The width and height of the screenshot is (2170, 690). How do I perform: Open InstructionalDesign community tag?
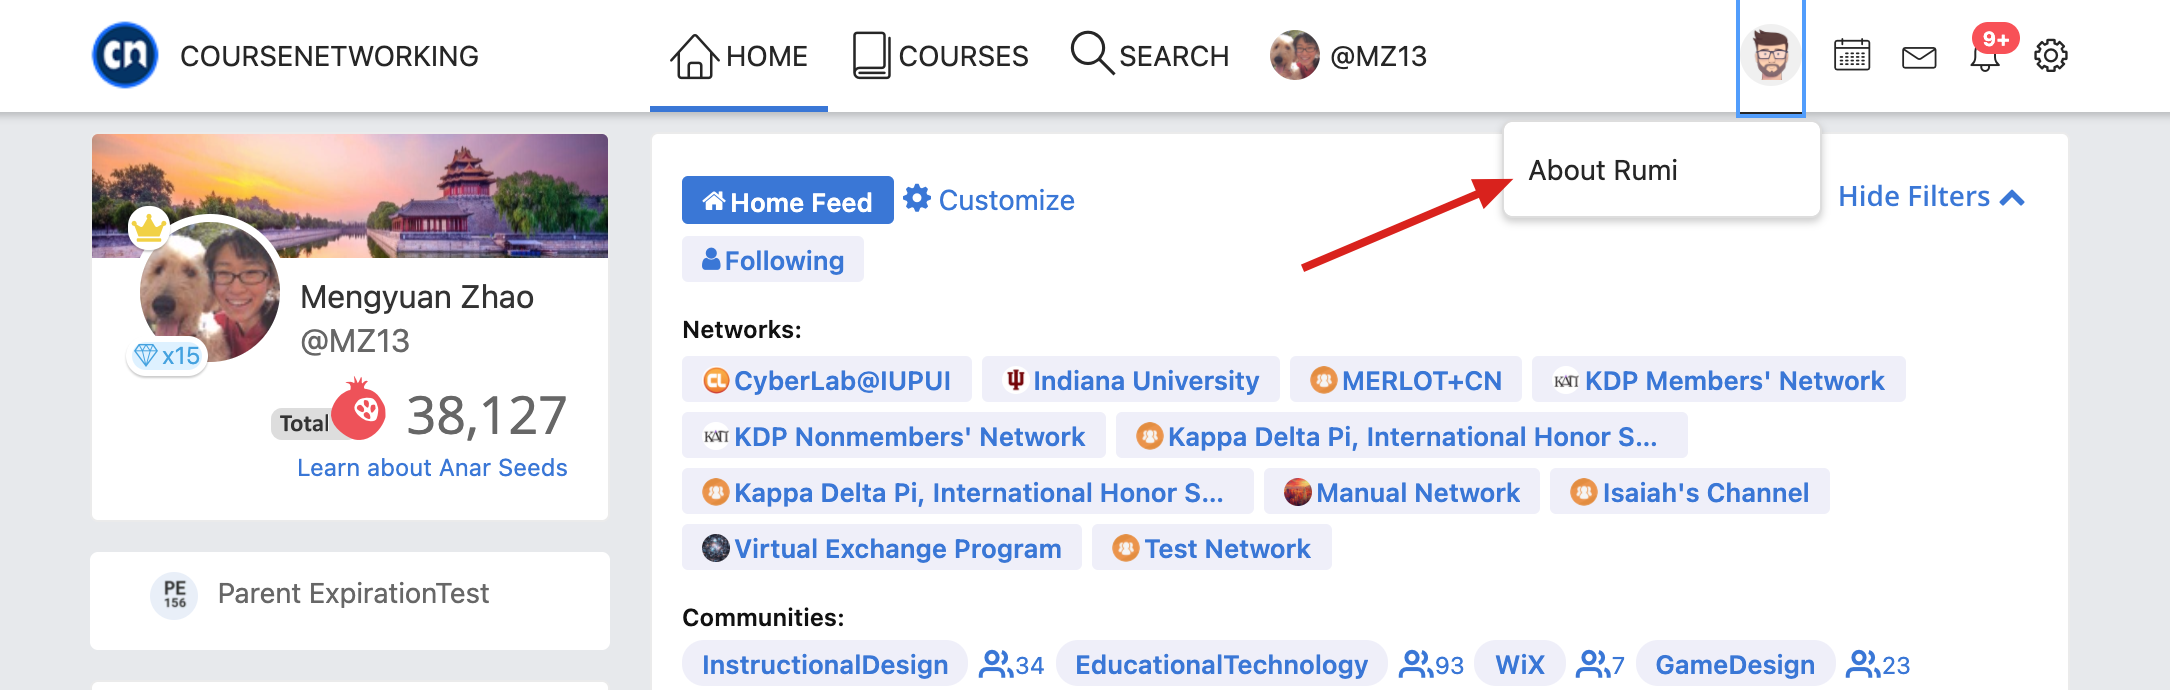pos(825,665)
